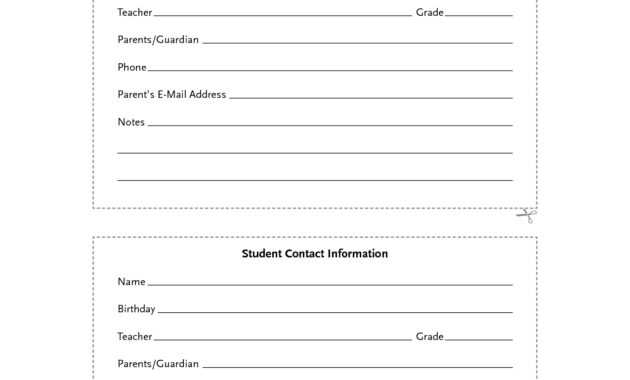Click the Student Contact Information heading

[315, 253]
